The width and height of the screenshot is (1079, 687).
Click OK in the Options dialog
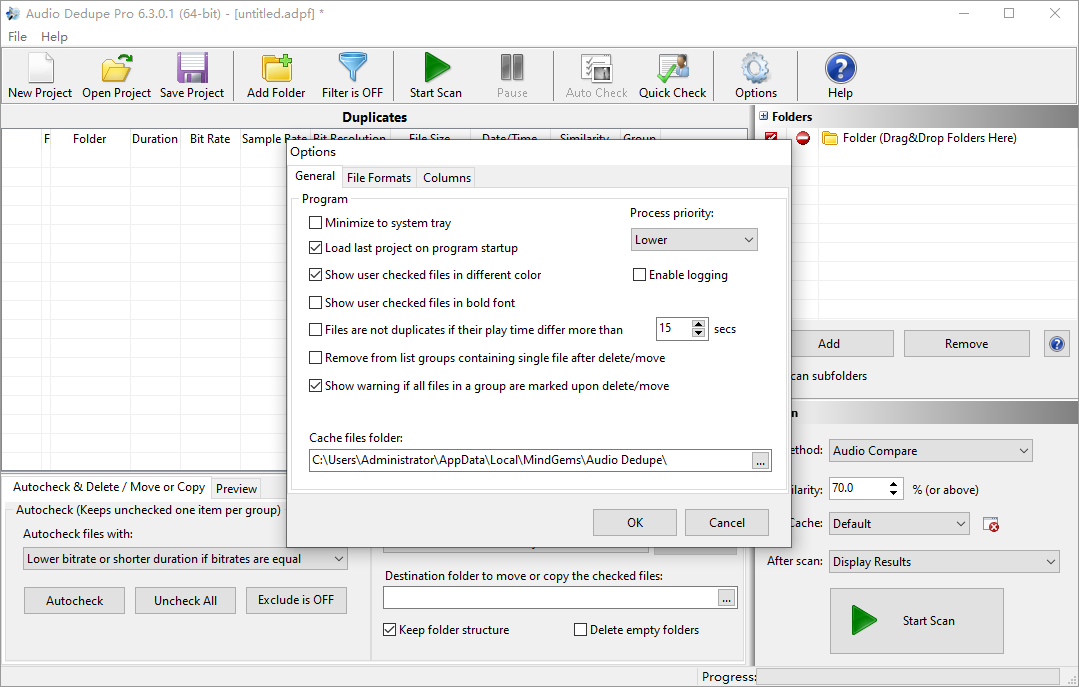coord(634,522)
